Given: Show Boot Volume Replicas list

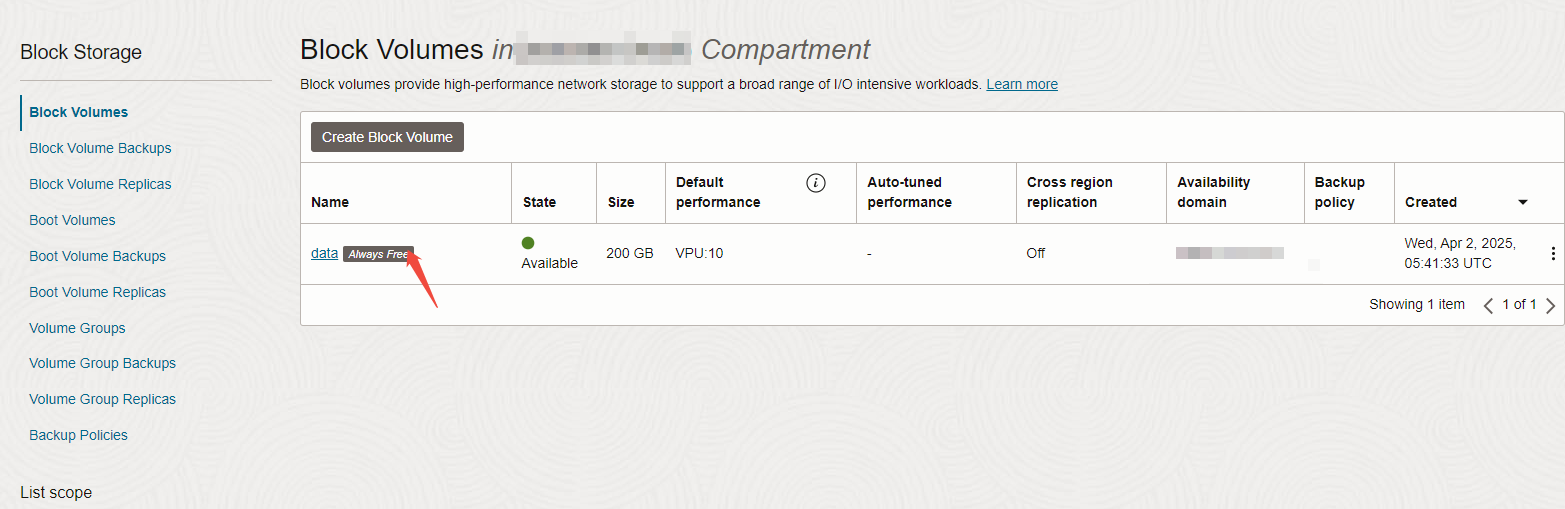Looking at the screenshot, I should [x=97, y=292].
